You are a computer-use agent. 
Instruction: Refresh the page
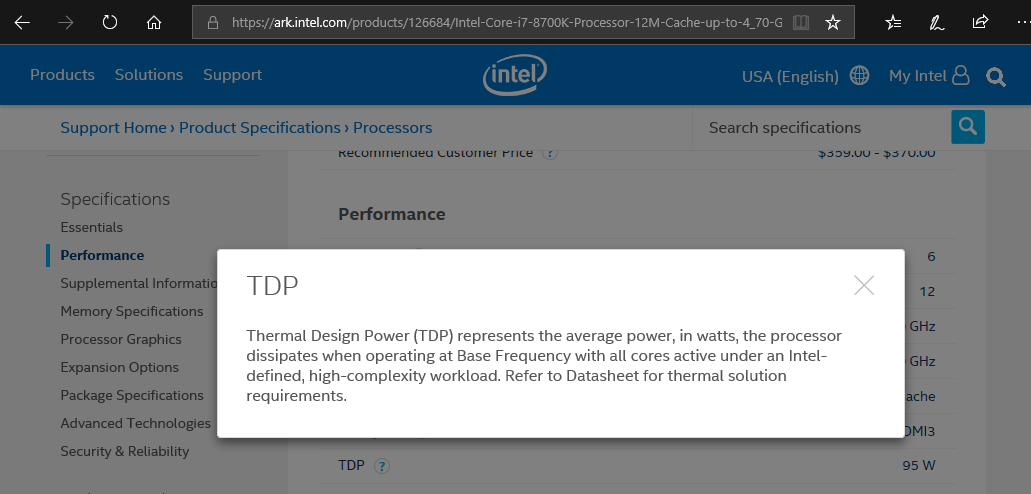click(x=110, y=22)
